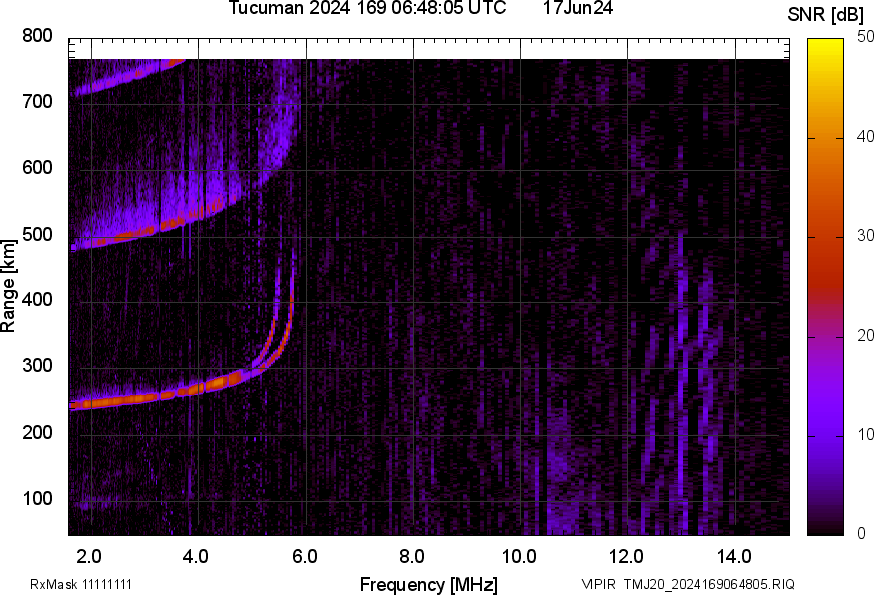Click the SNR color scale bar
Viewport: 874px width, 595px height.
(x=826, y=287)
